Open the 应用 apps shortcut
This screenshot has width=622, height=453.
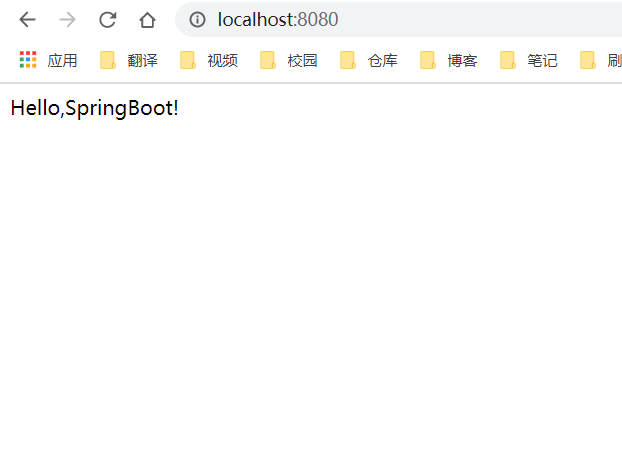48,60
